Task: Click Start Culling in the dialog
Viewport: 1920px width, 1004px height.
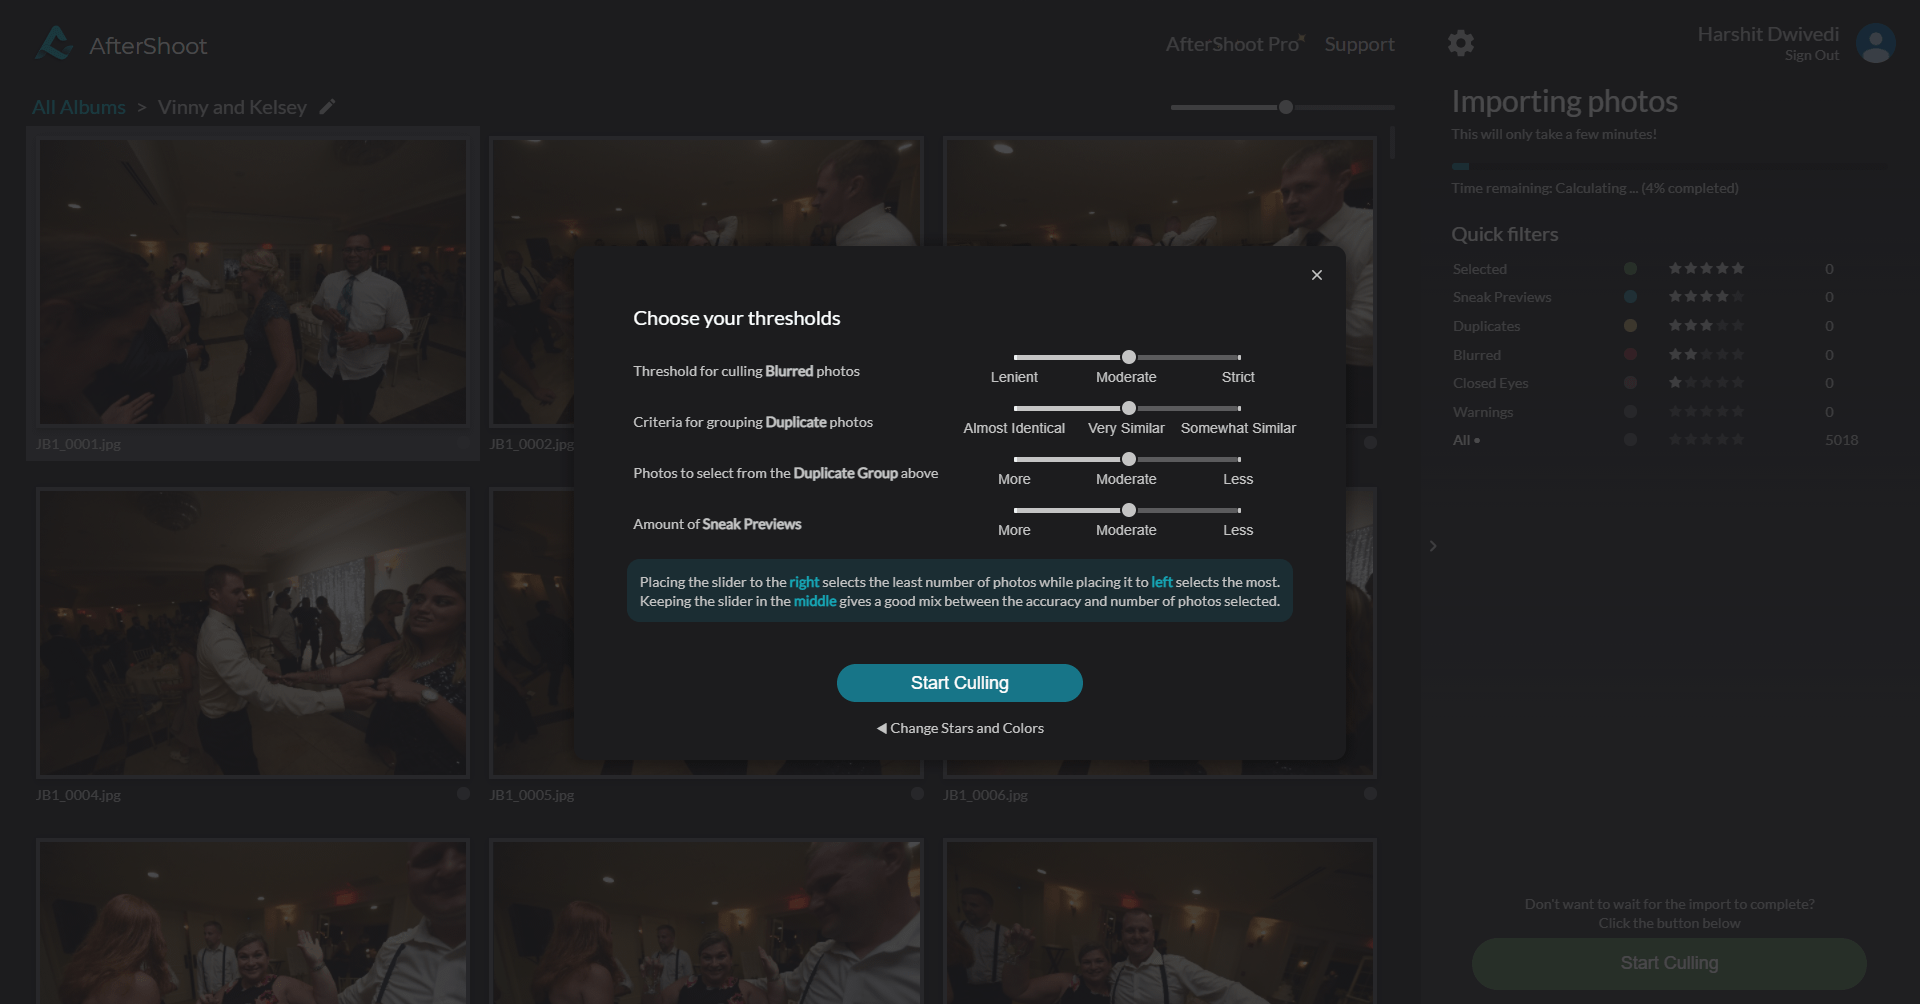Action: point(960,683)
